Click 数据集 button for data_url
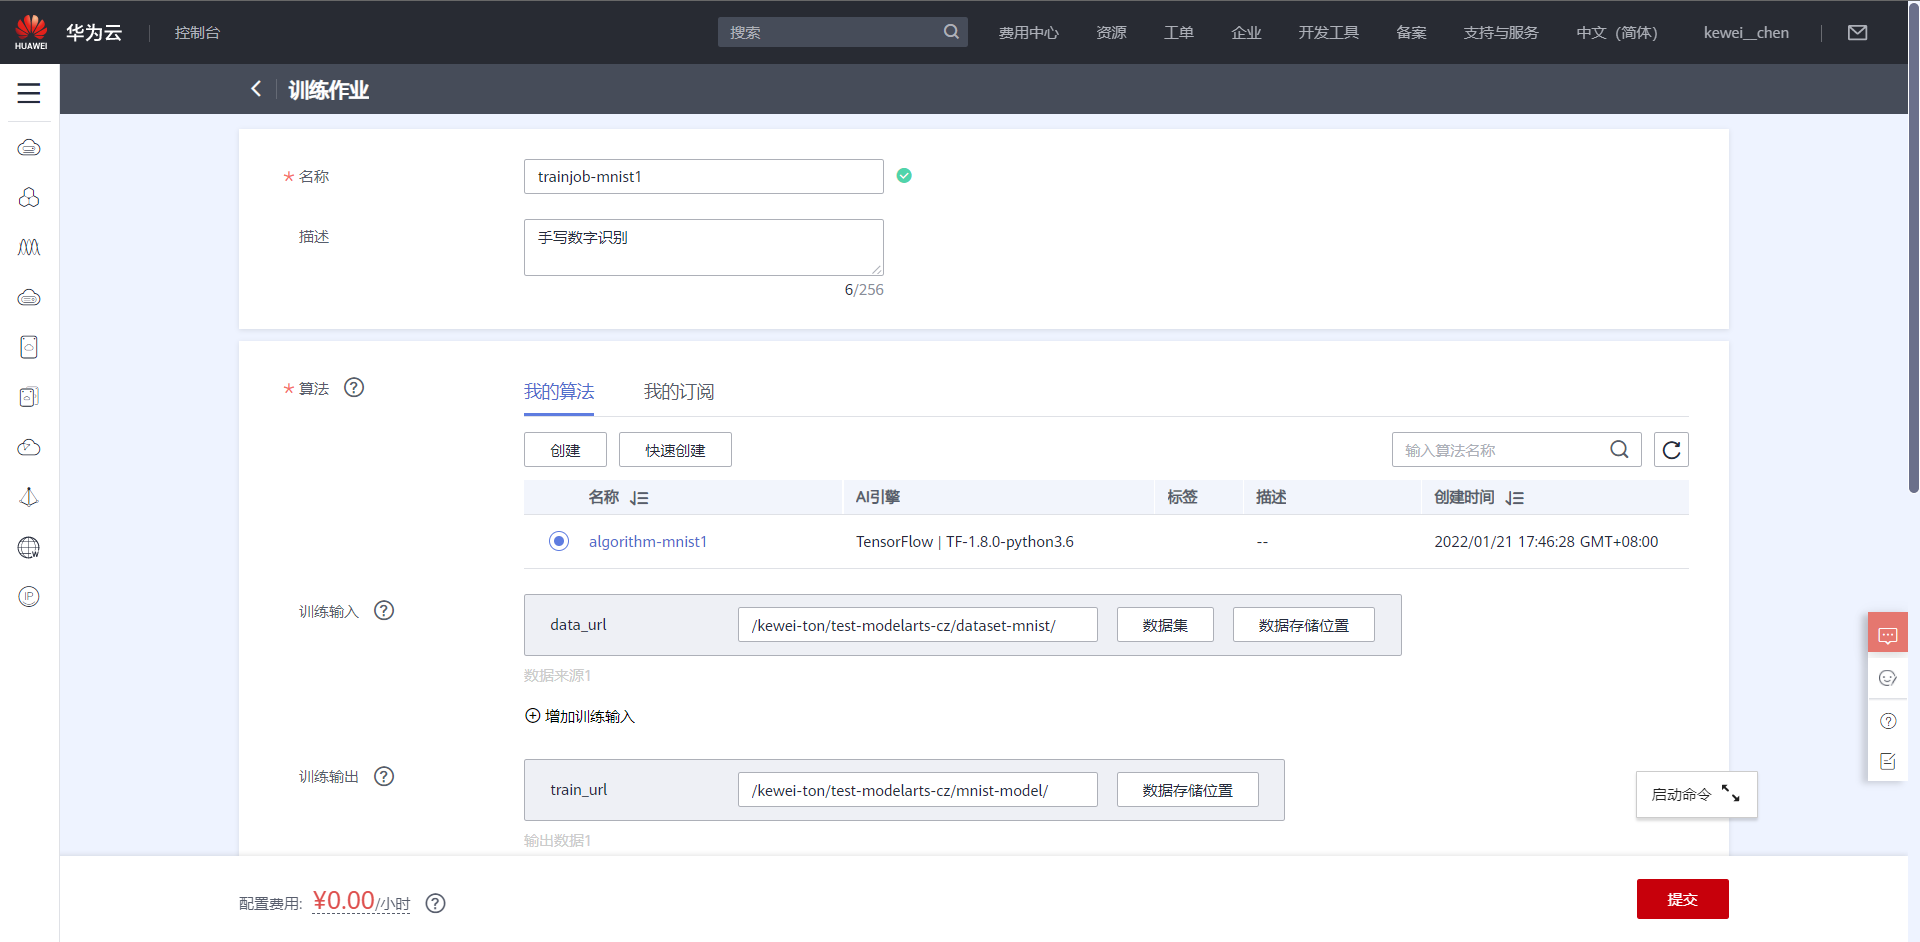This screenshot has height=942, width=1920. click(1165, 625)
